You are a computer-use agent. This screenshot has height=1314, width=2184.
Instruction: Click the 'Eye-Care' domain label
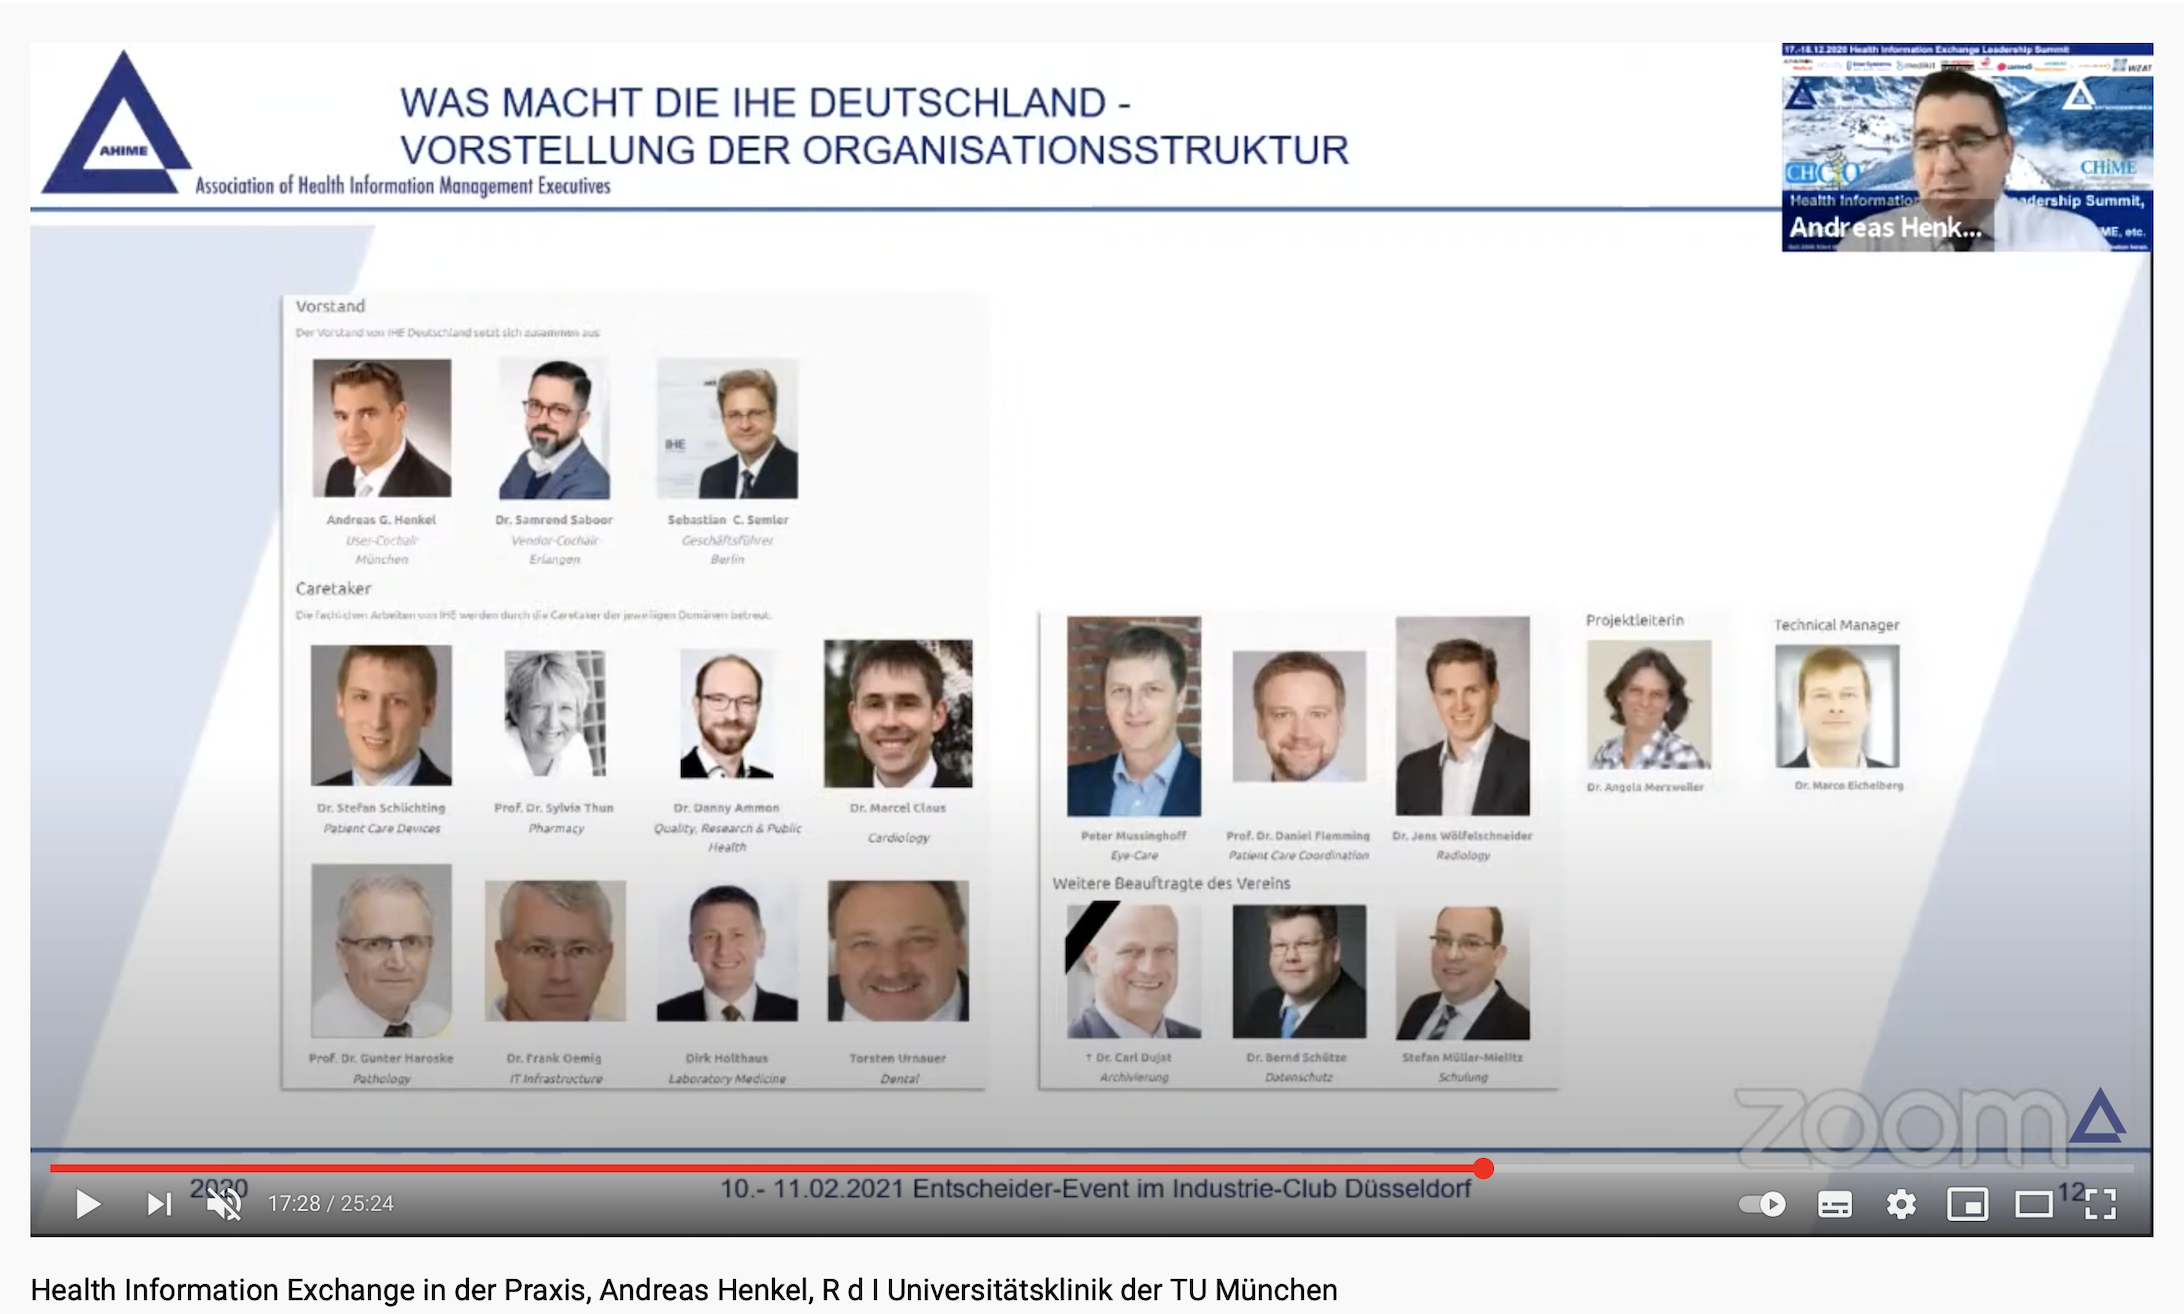coord(1134,856)
